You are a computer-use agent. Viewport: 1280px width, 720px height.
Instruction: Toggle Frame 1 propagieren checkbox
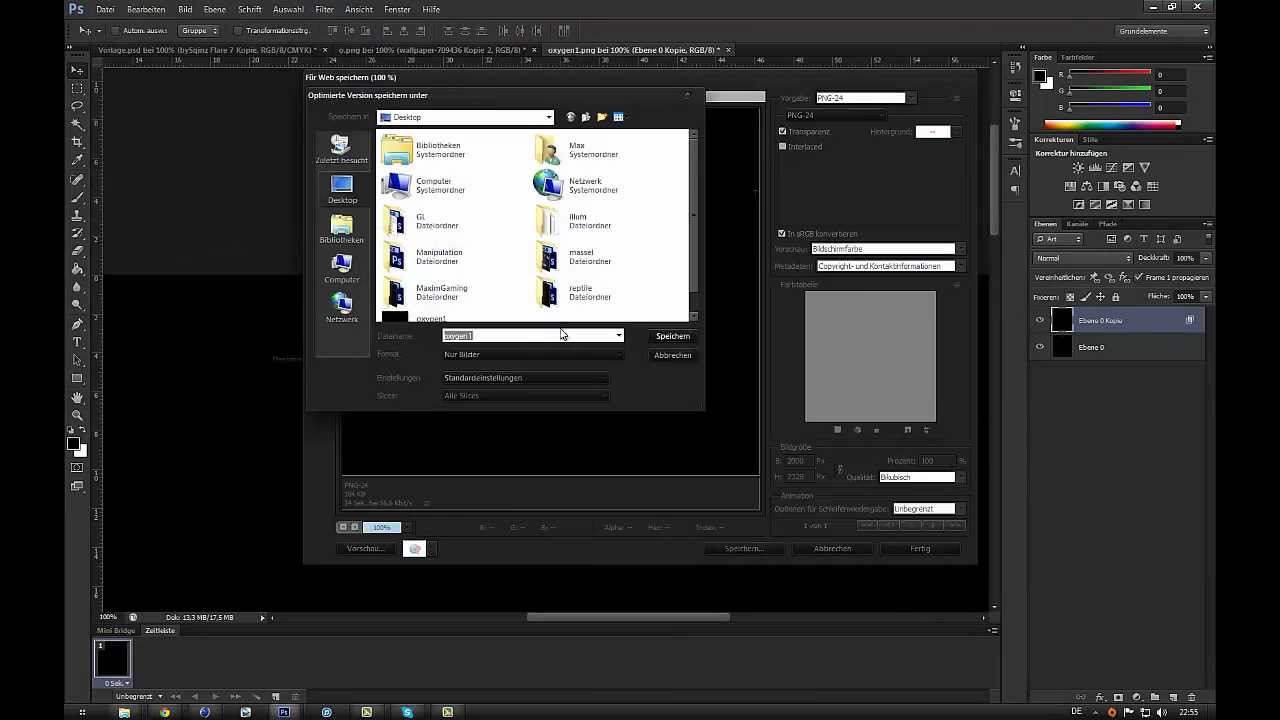point(1139,277)
